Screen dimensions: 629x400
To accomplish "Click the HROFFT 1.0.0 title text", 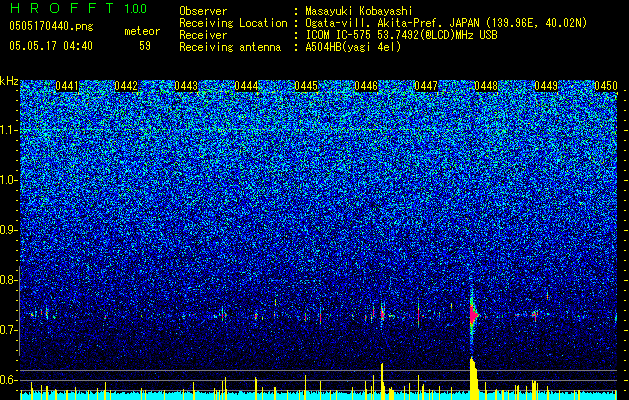I will click(x=78, y=8).
